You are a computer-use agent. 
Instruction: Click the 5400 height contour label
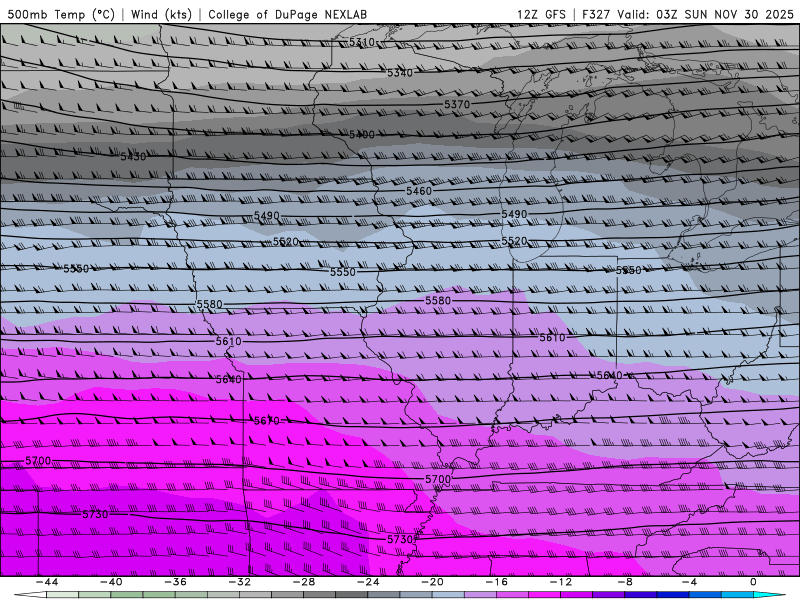[x=362, y=135]
